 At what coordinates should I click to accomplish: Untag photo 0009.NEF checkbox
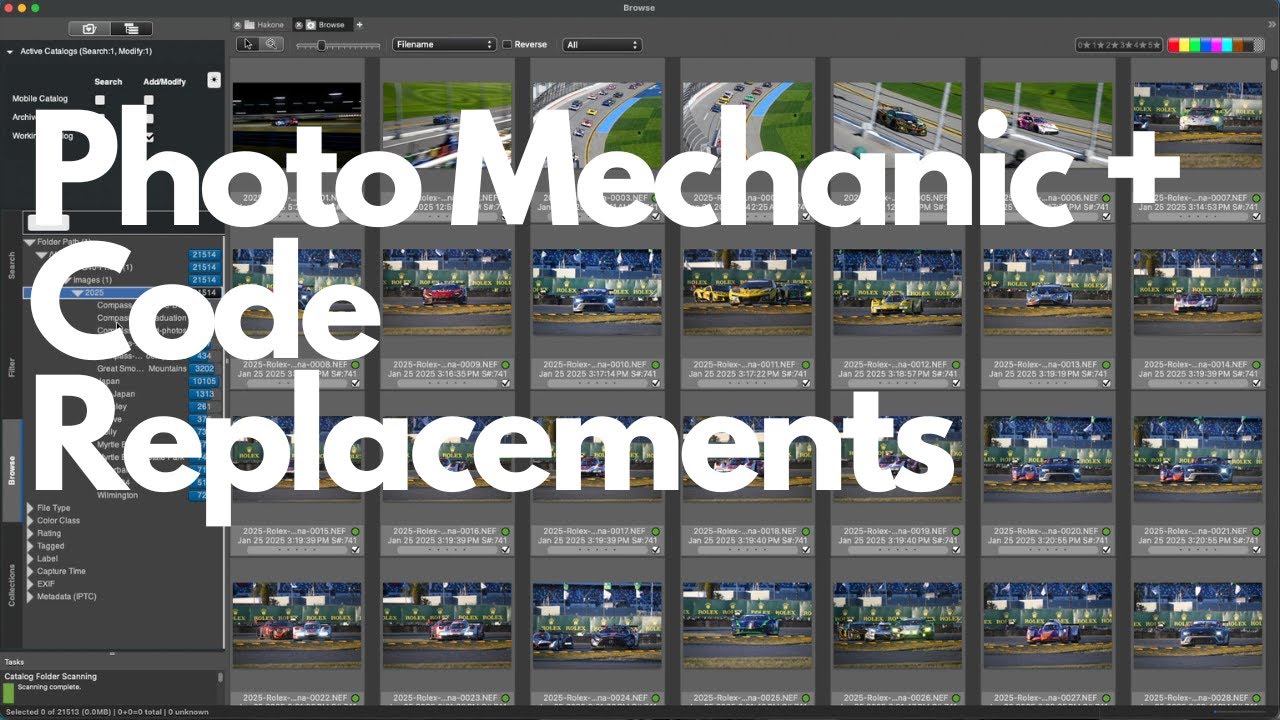point(505,382)
